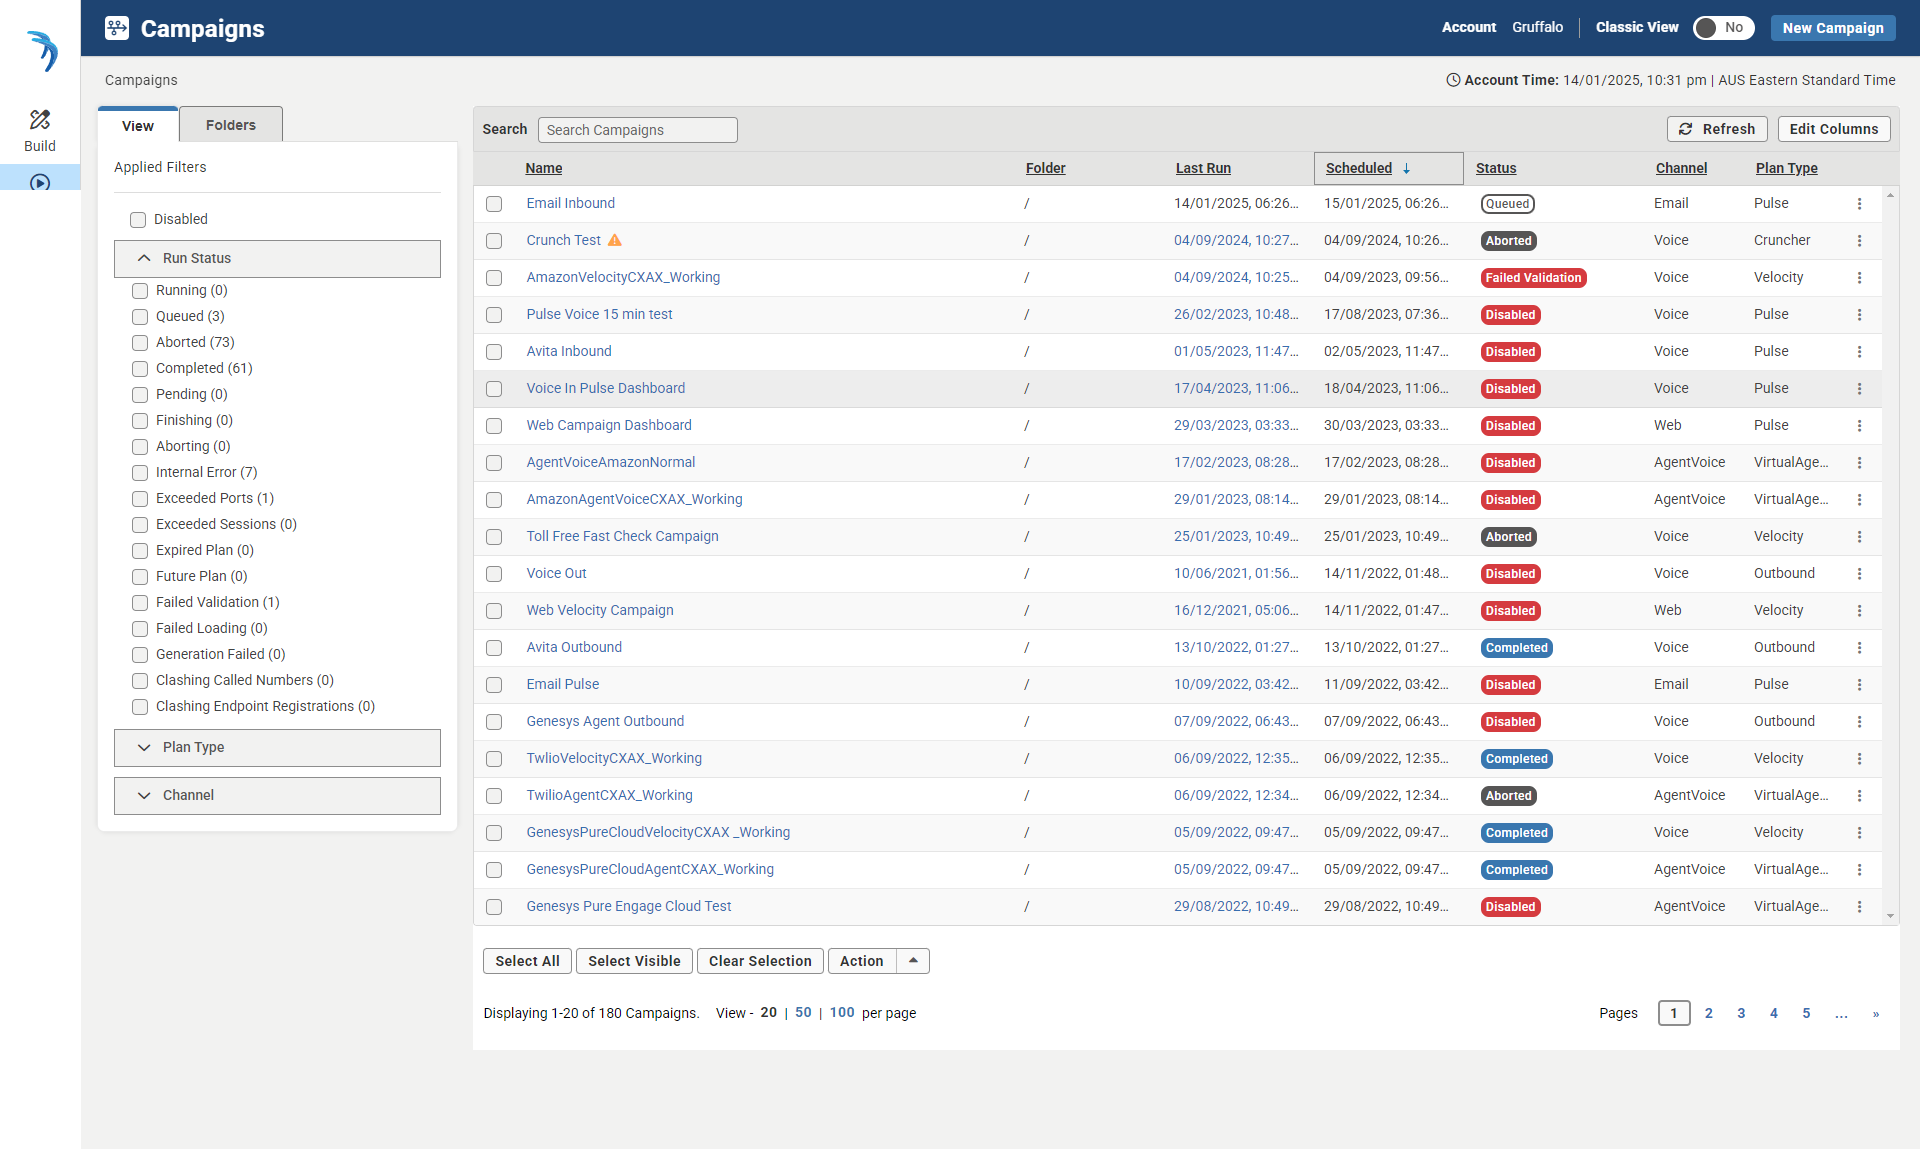Switch to the Folders tab
The height and width of the screenshot is (1150, 1920).
tap(231, 125)
